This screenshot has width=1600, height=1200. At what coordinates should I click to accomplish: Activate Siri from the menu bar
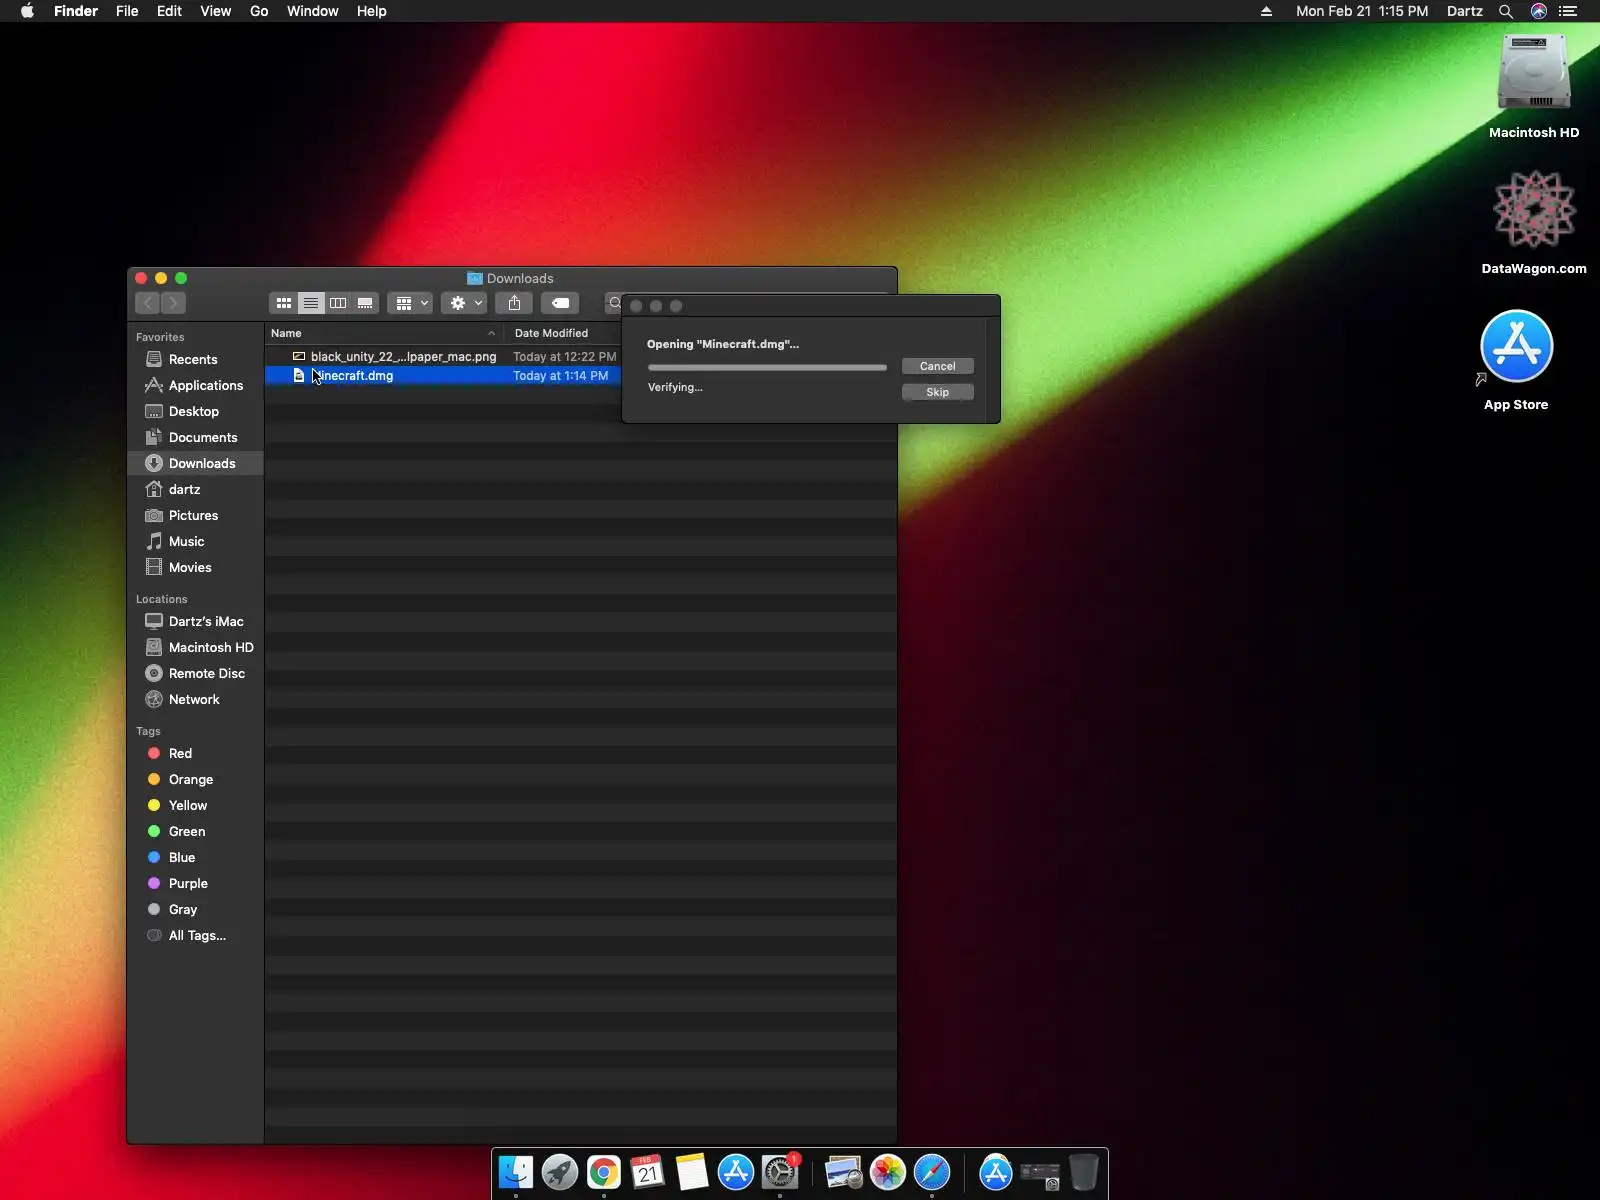click(x=1538, y=11)
